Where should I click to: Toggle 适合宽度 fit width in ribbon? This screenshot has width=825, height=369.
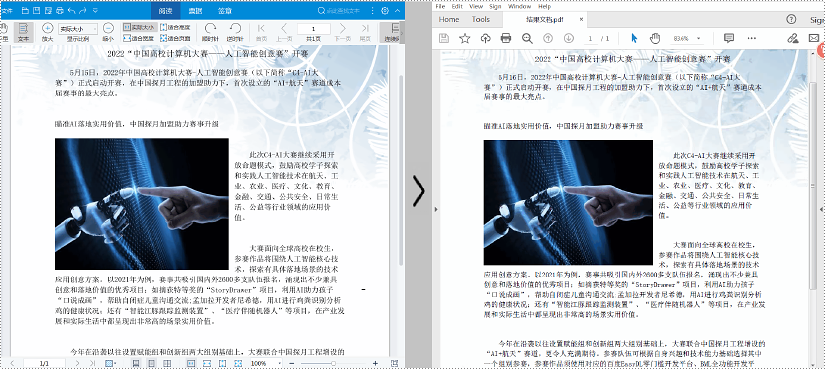coord(139,38)
